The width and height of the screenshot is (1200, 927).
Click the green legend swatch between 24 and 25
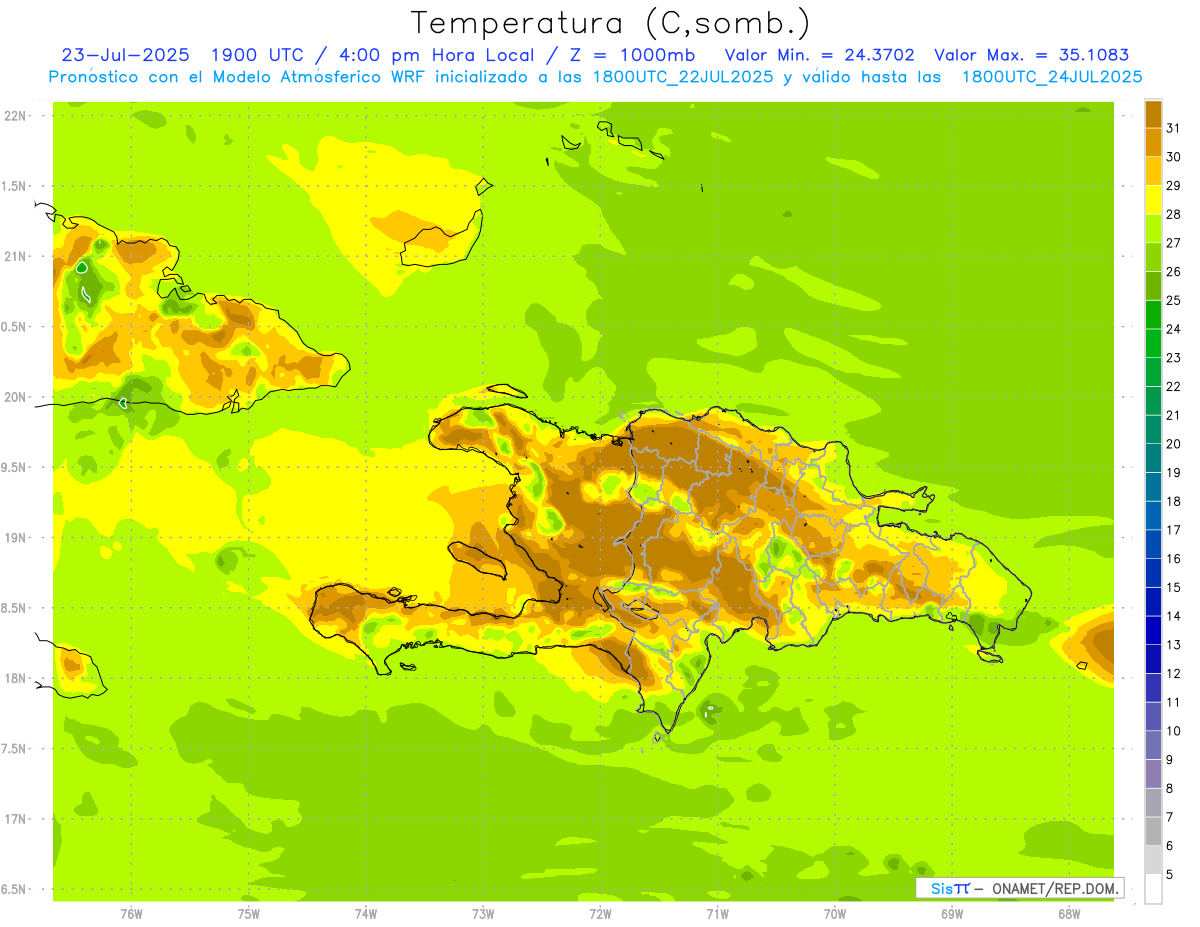point(1153,315)
